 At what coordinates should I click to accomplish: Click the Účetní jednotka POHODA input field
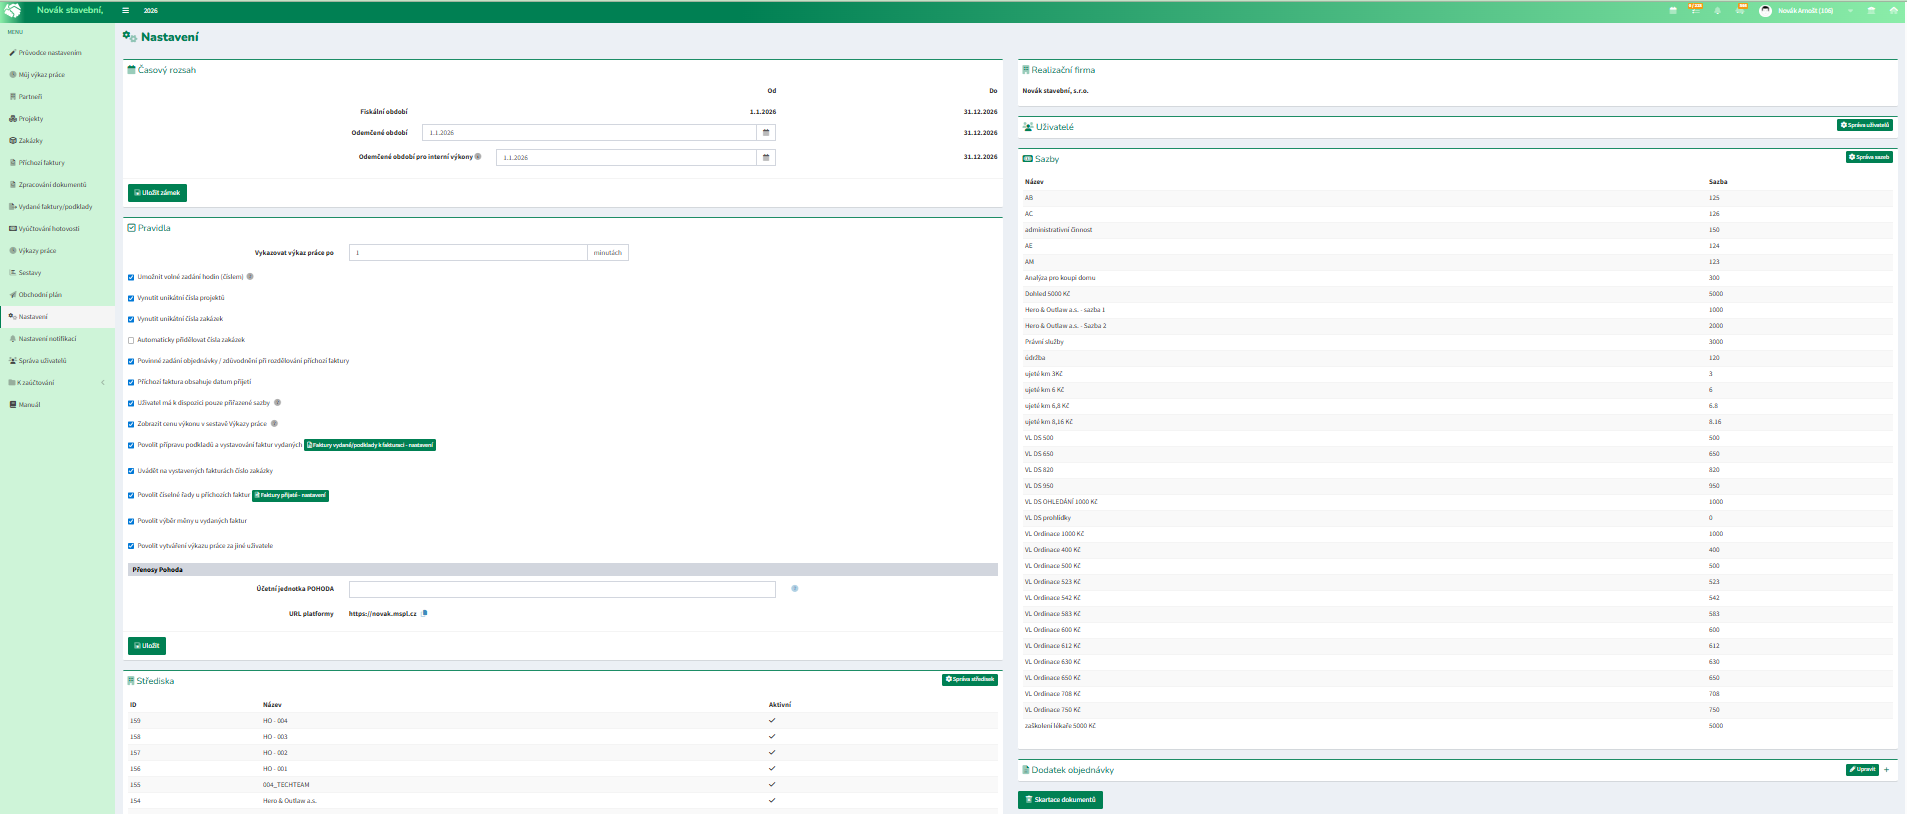pyautogui.click(x=561, y=590)
